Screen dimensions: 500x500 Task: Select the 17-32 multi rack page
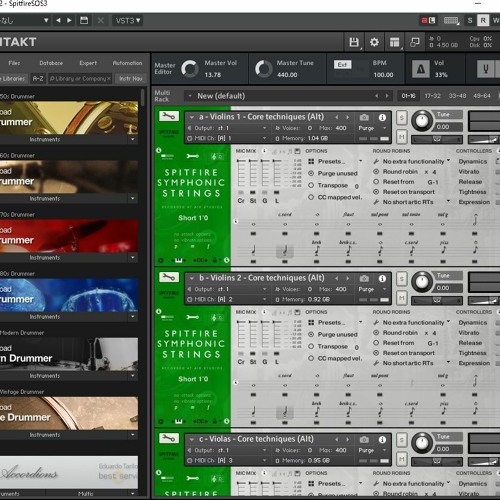[x=432, y=96]
